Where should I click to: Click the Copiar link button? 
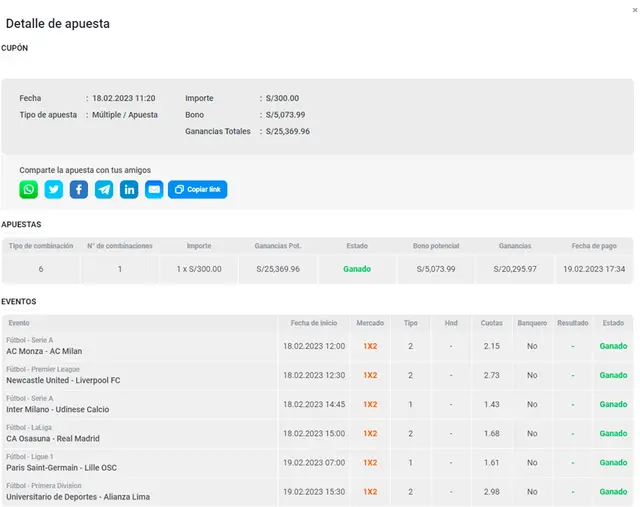coord(198,189)
